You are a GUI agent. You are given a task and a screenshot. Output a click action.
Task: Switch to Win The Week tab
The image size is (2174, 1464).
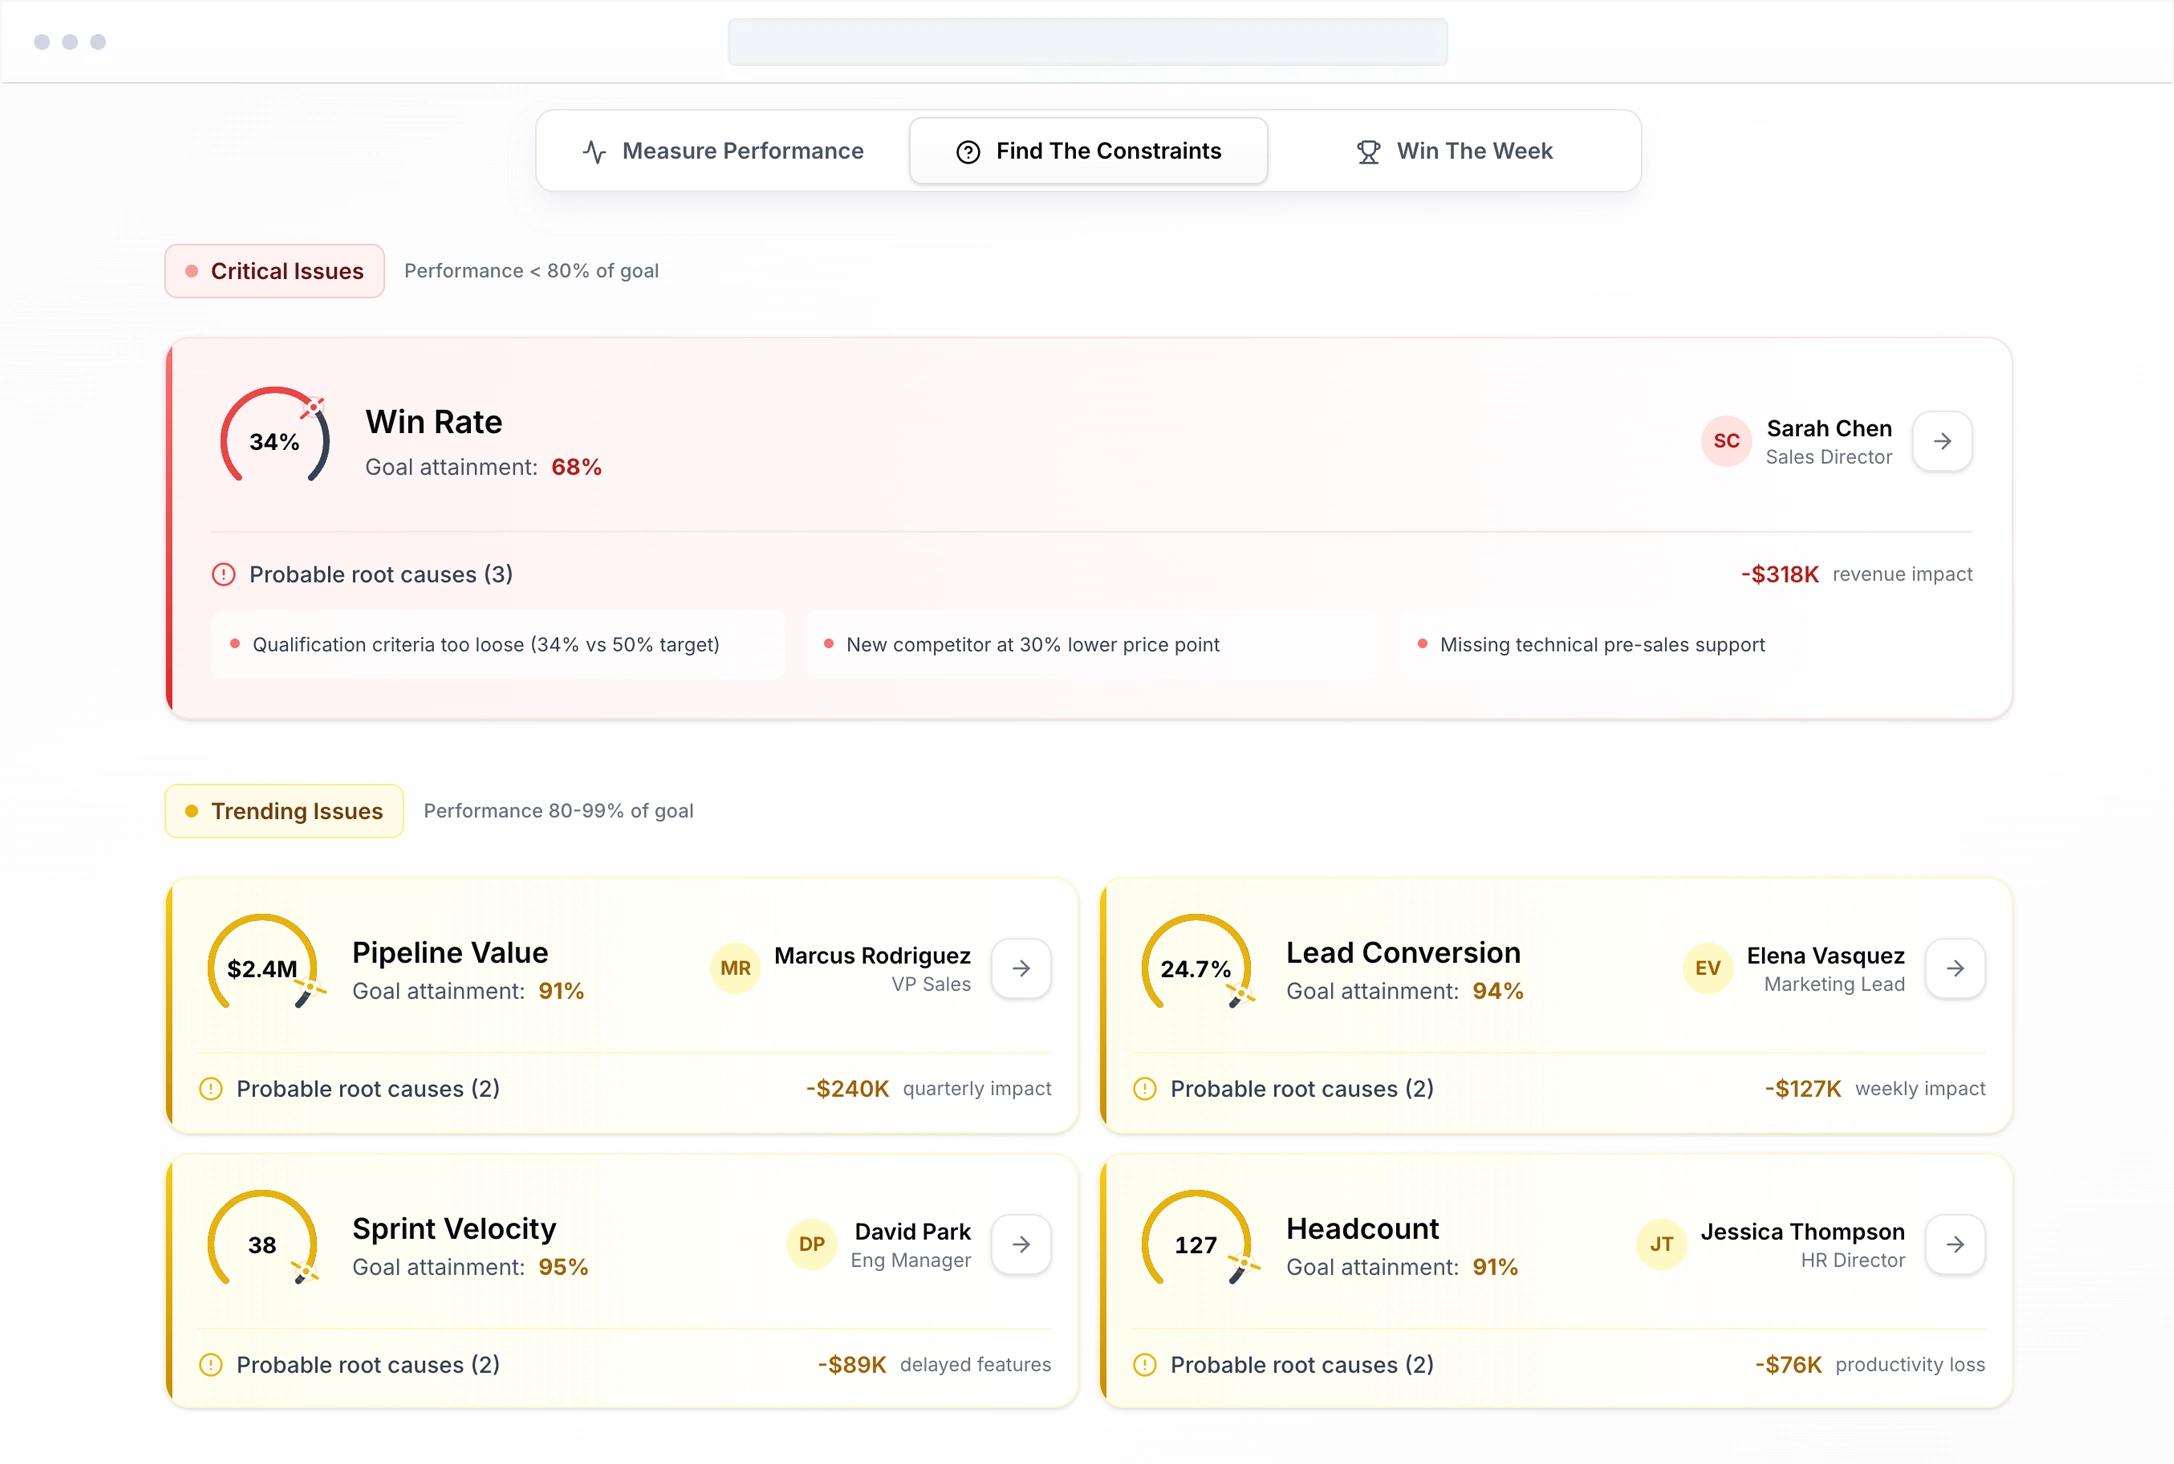click(x=1454, y=151)
